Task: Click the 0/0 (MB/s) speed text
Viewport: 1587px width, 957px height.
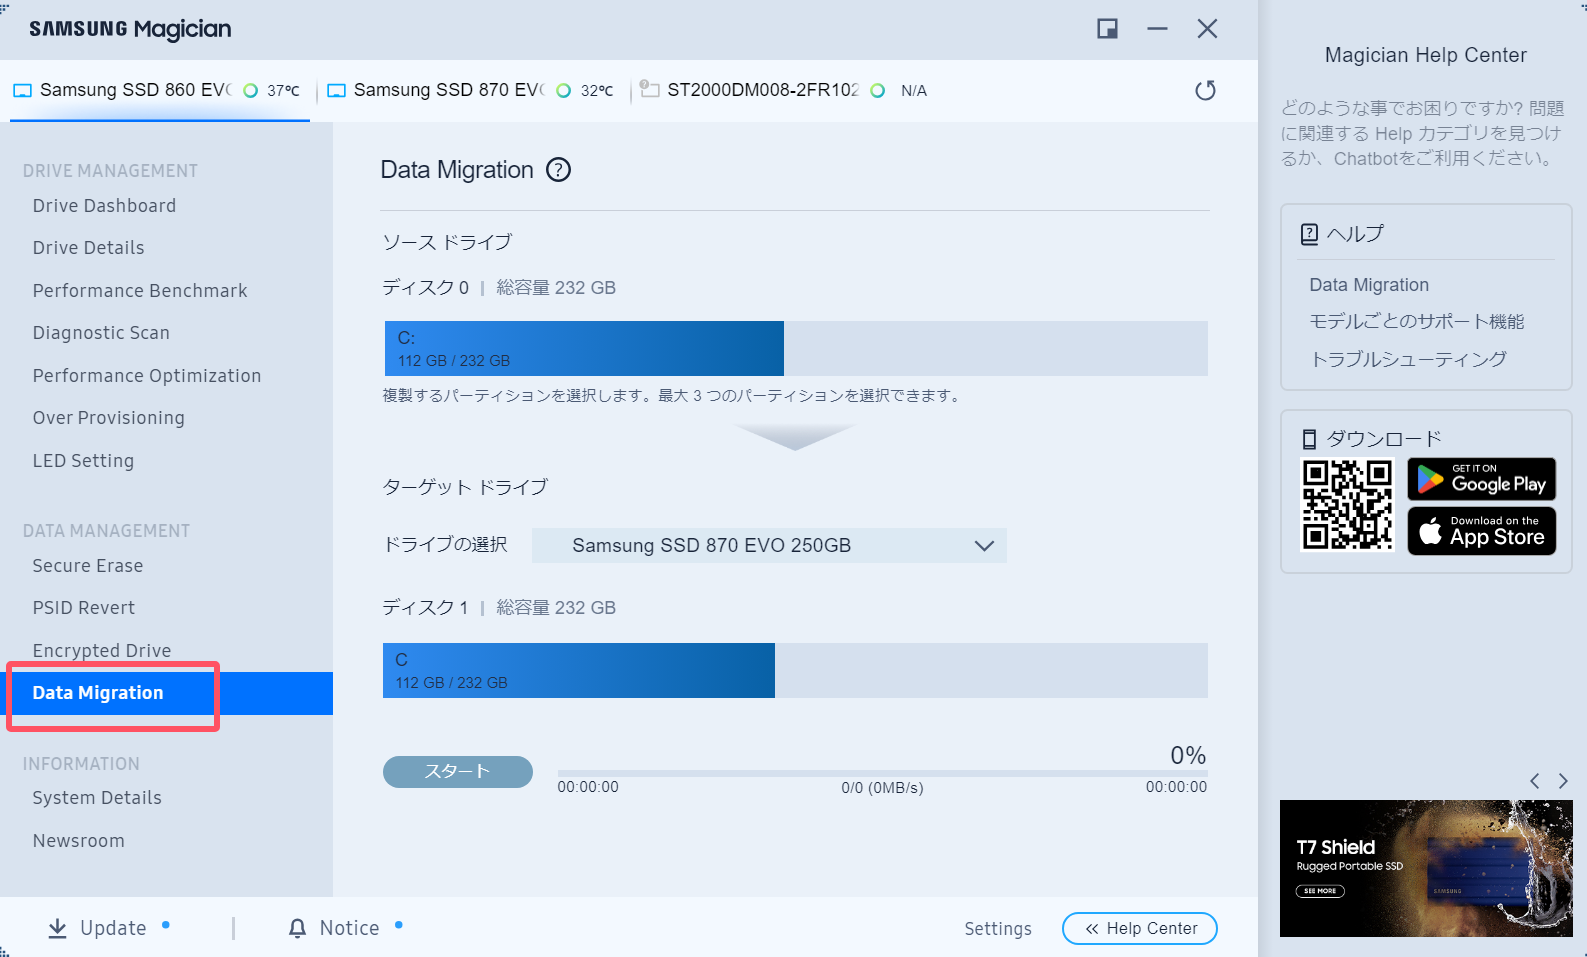Action: click(882, 788)
